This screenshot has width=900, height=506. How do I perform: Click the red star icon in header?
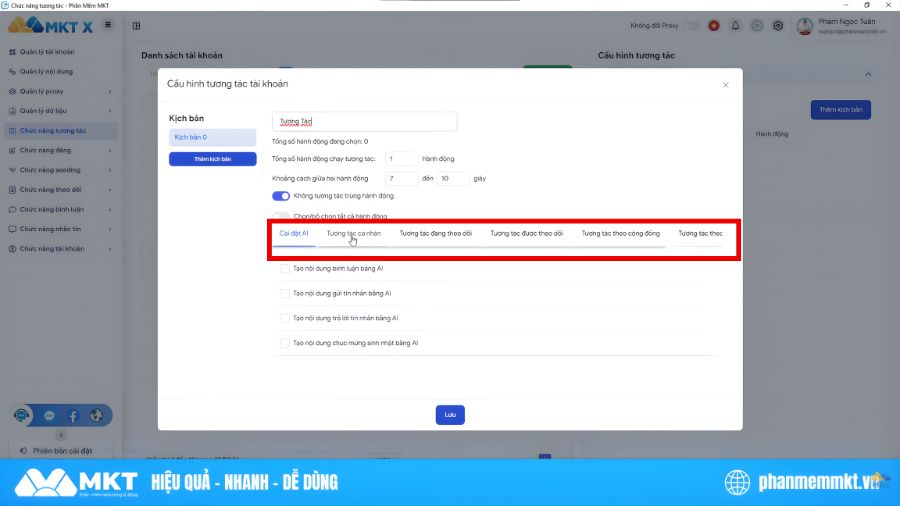pyautogui.click(x=714, y=26)
